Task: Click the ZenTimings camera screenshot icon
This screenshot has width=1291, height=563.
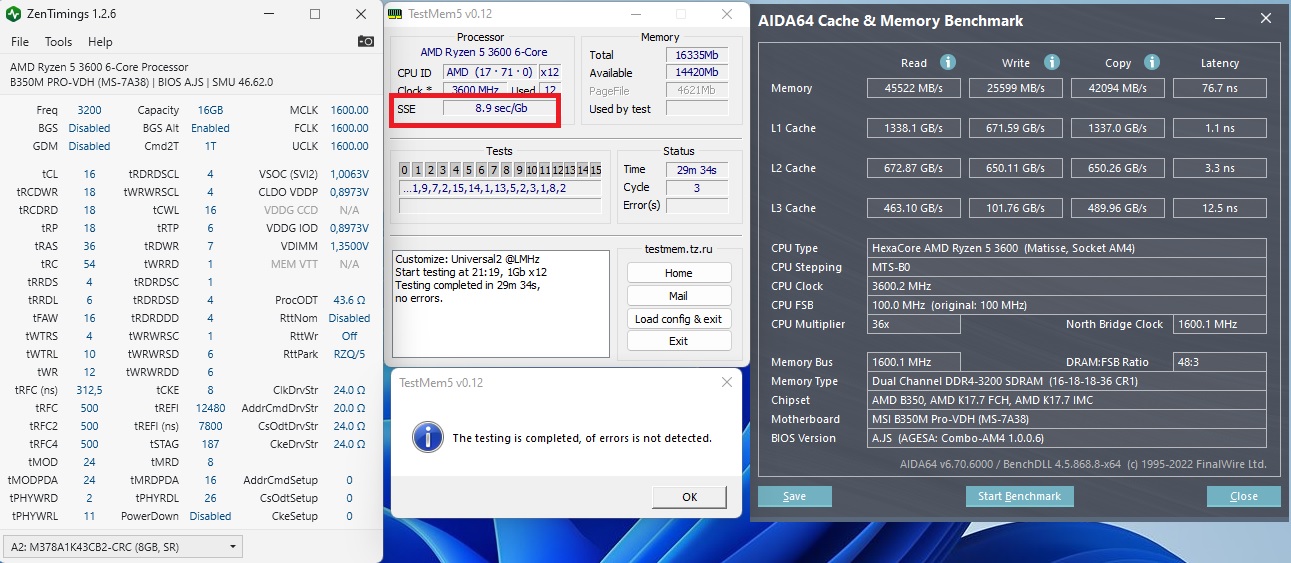Action: coord(366,41)
